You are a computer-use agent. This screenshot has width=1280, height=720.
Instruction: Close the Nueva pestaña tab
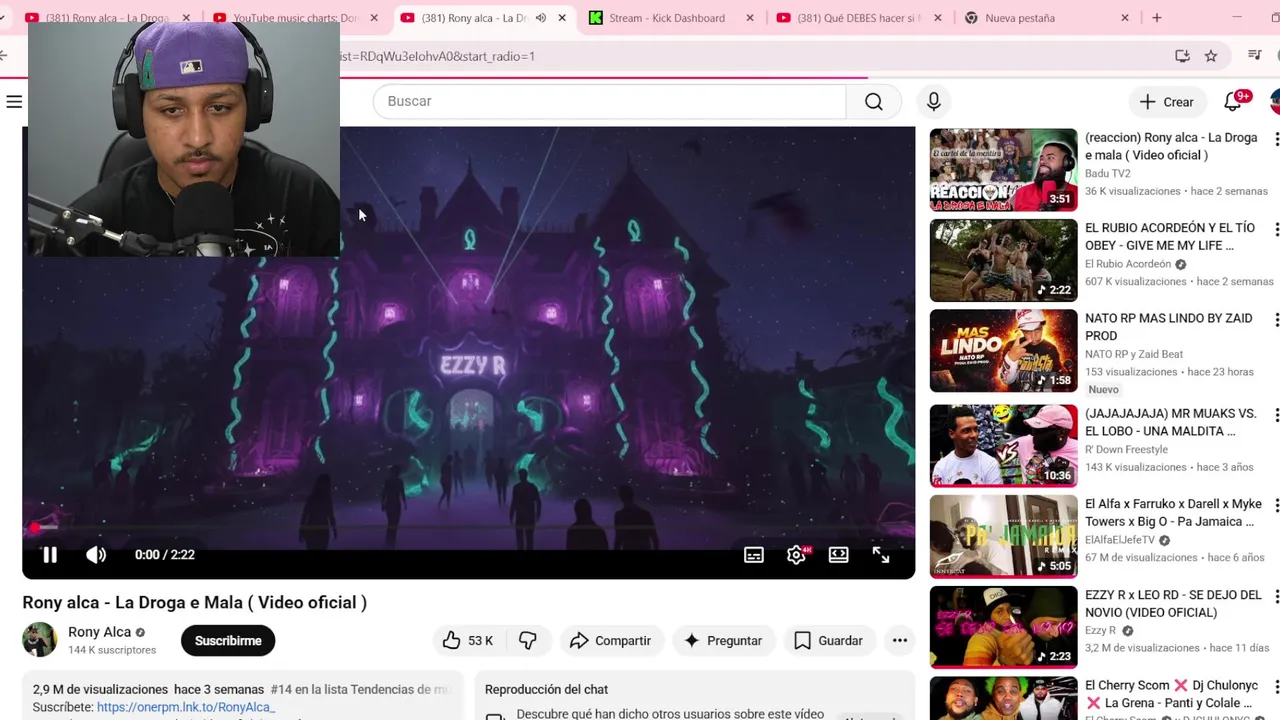1125,18
